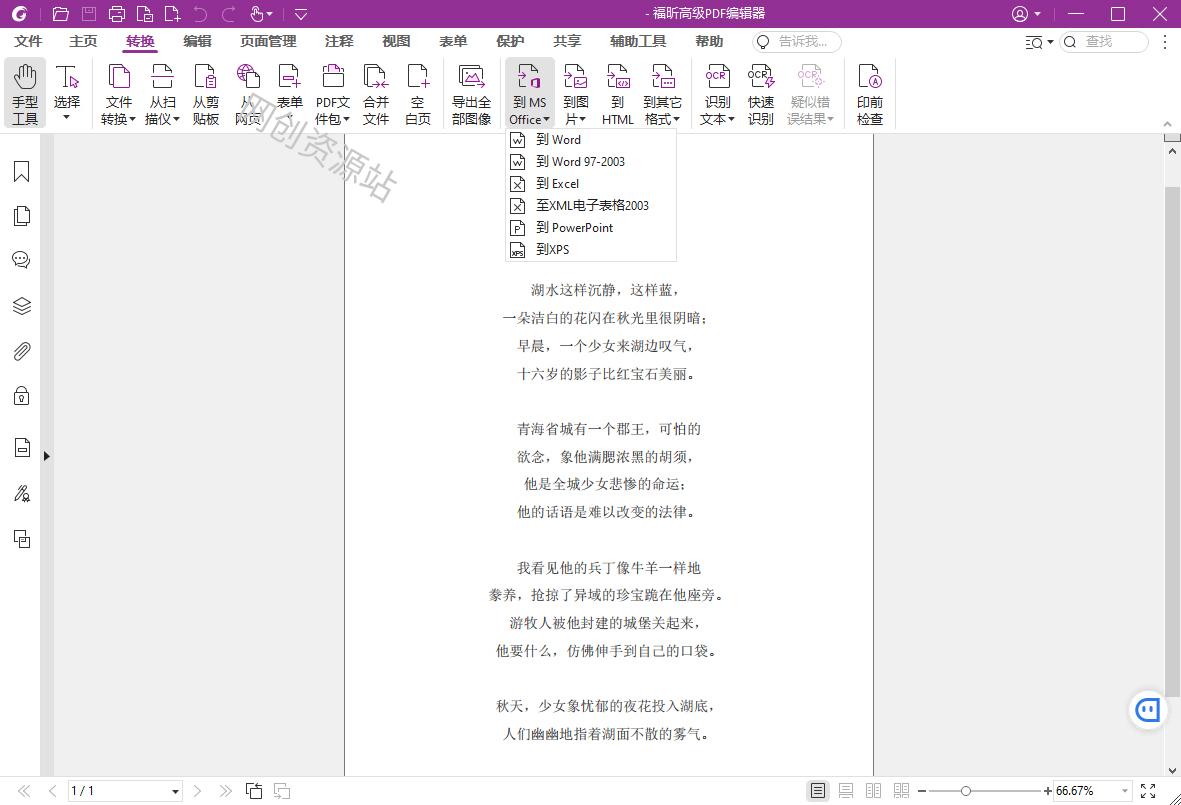Image resolution: width=1181 pixels, height=805 pixels.
Task: Choose 到 Word 97-2003 option
Action: [590, 161]
